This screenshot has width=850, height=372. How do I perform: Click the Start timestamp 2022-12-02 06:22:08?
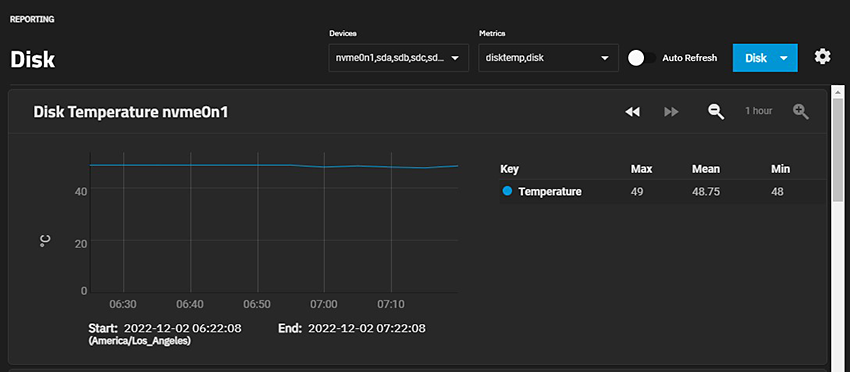[183, 329]
